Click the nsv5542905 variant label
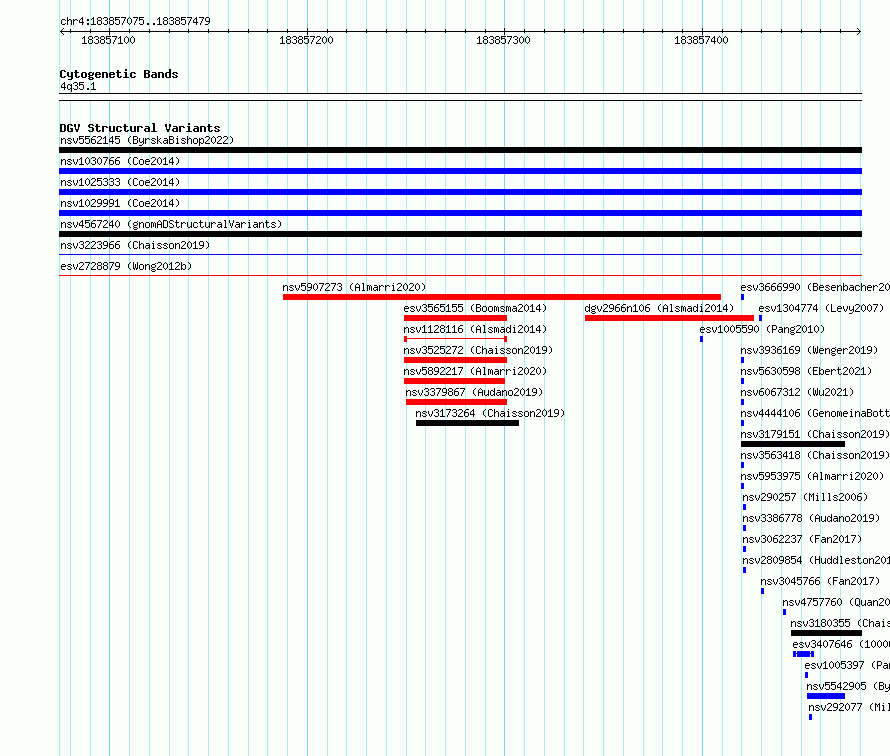Screen dimensions: 890x756 click(848, 686)
